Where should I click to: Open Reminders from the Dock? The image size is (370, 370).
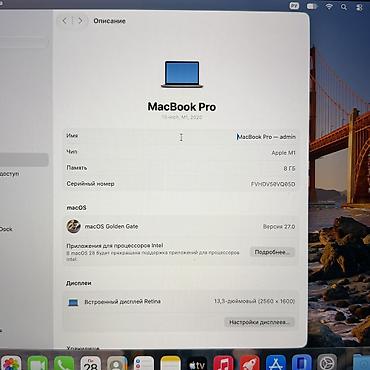click(x=144, y=363)
